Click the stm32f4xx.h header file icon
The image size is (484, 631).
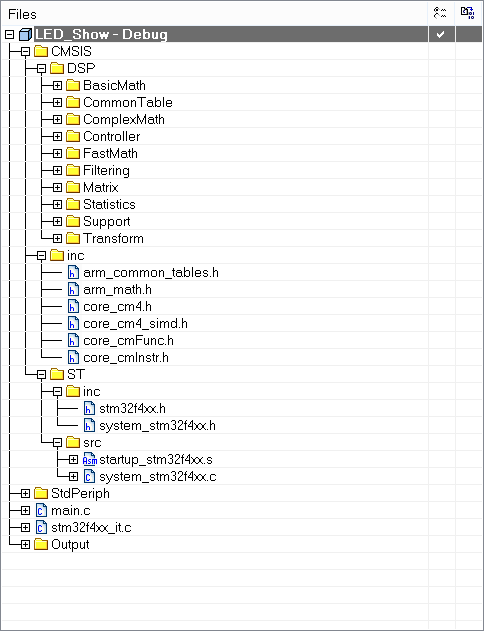89,408
